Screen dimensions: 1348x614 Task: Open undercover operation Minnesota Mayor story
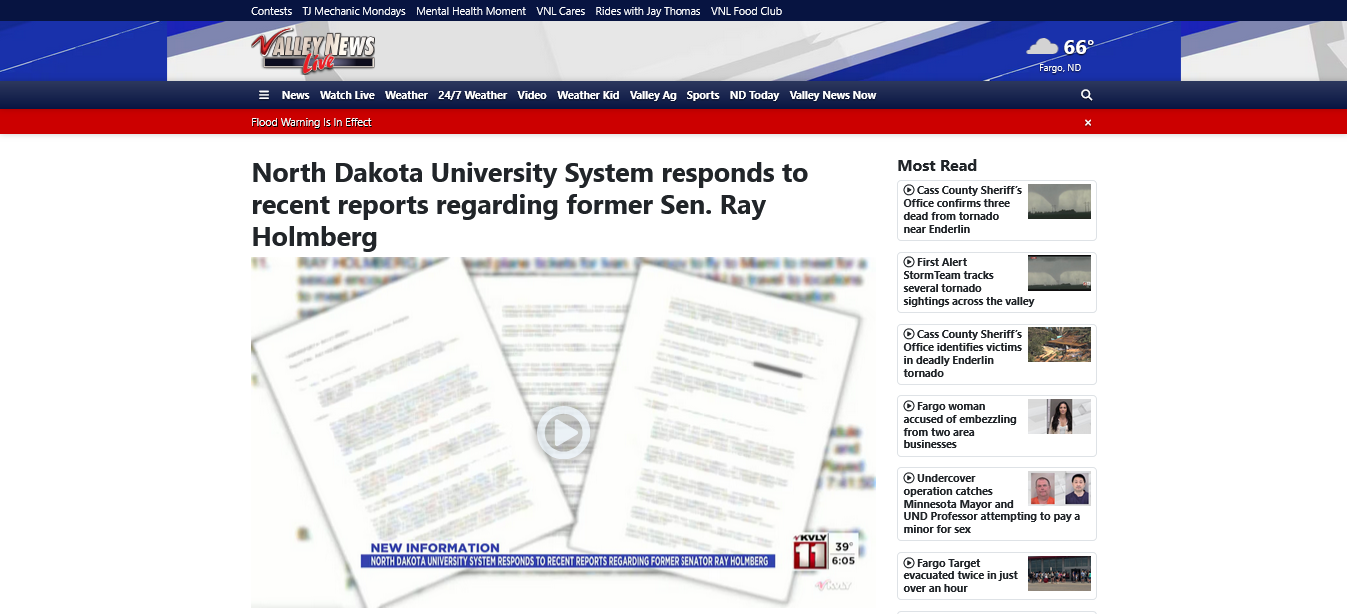click(x=990, y=504)
